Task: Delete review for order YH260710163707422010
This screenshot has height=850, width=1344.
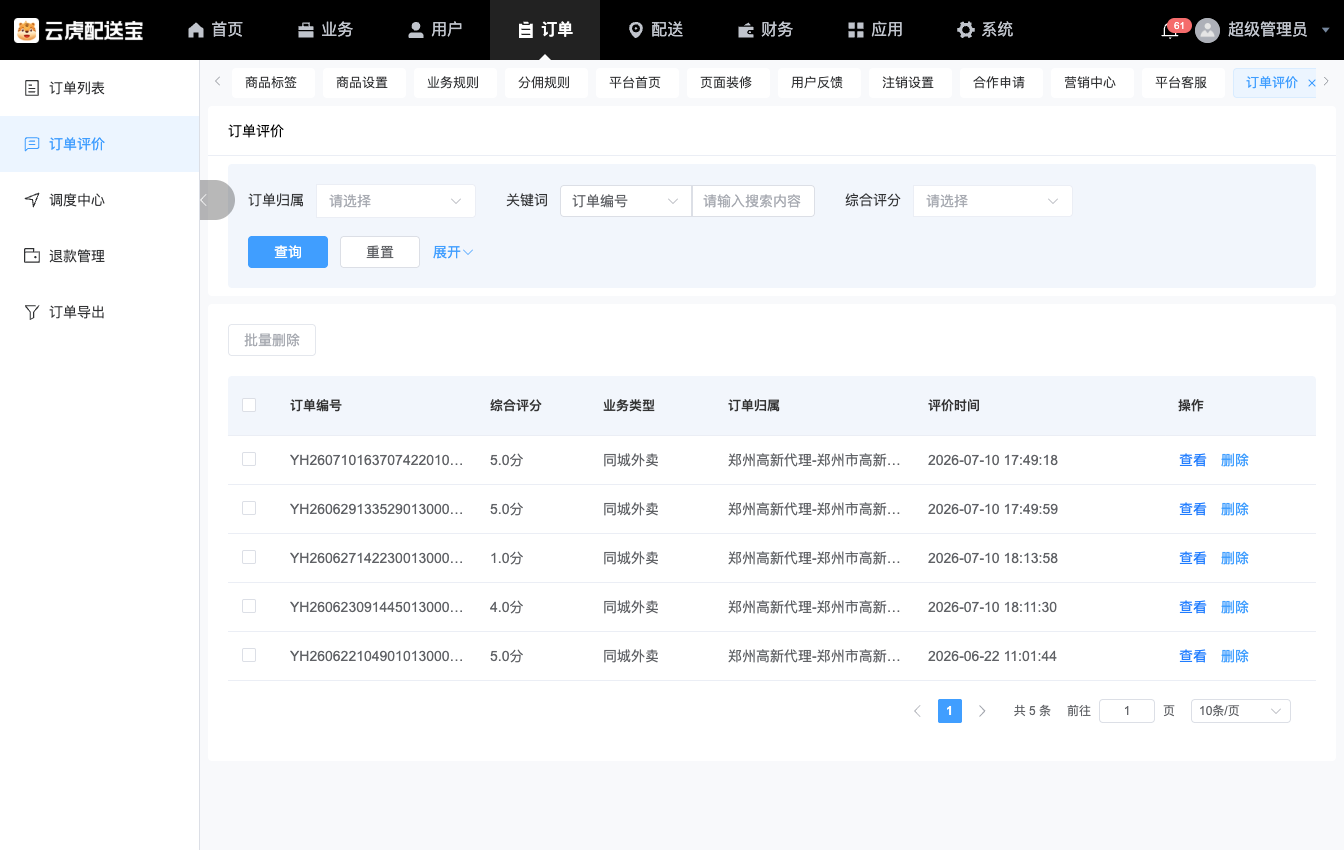Action: coord(1235,460)
